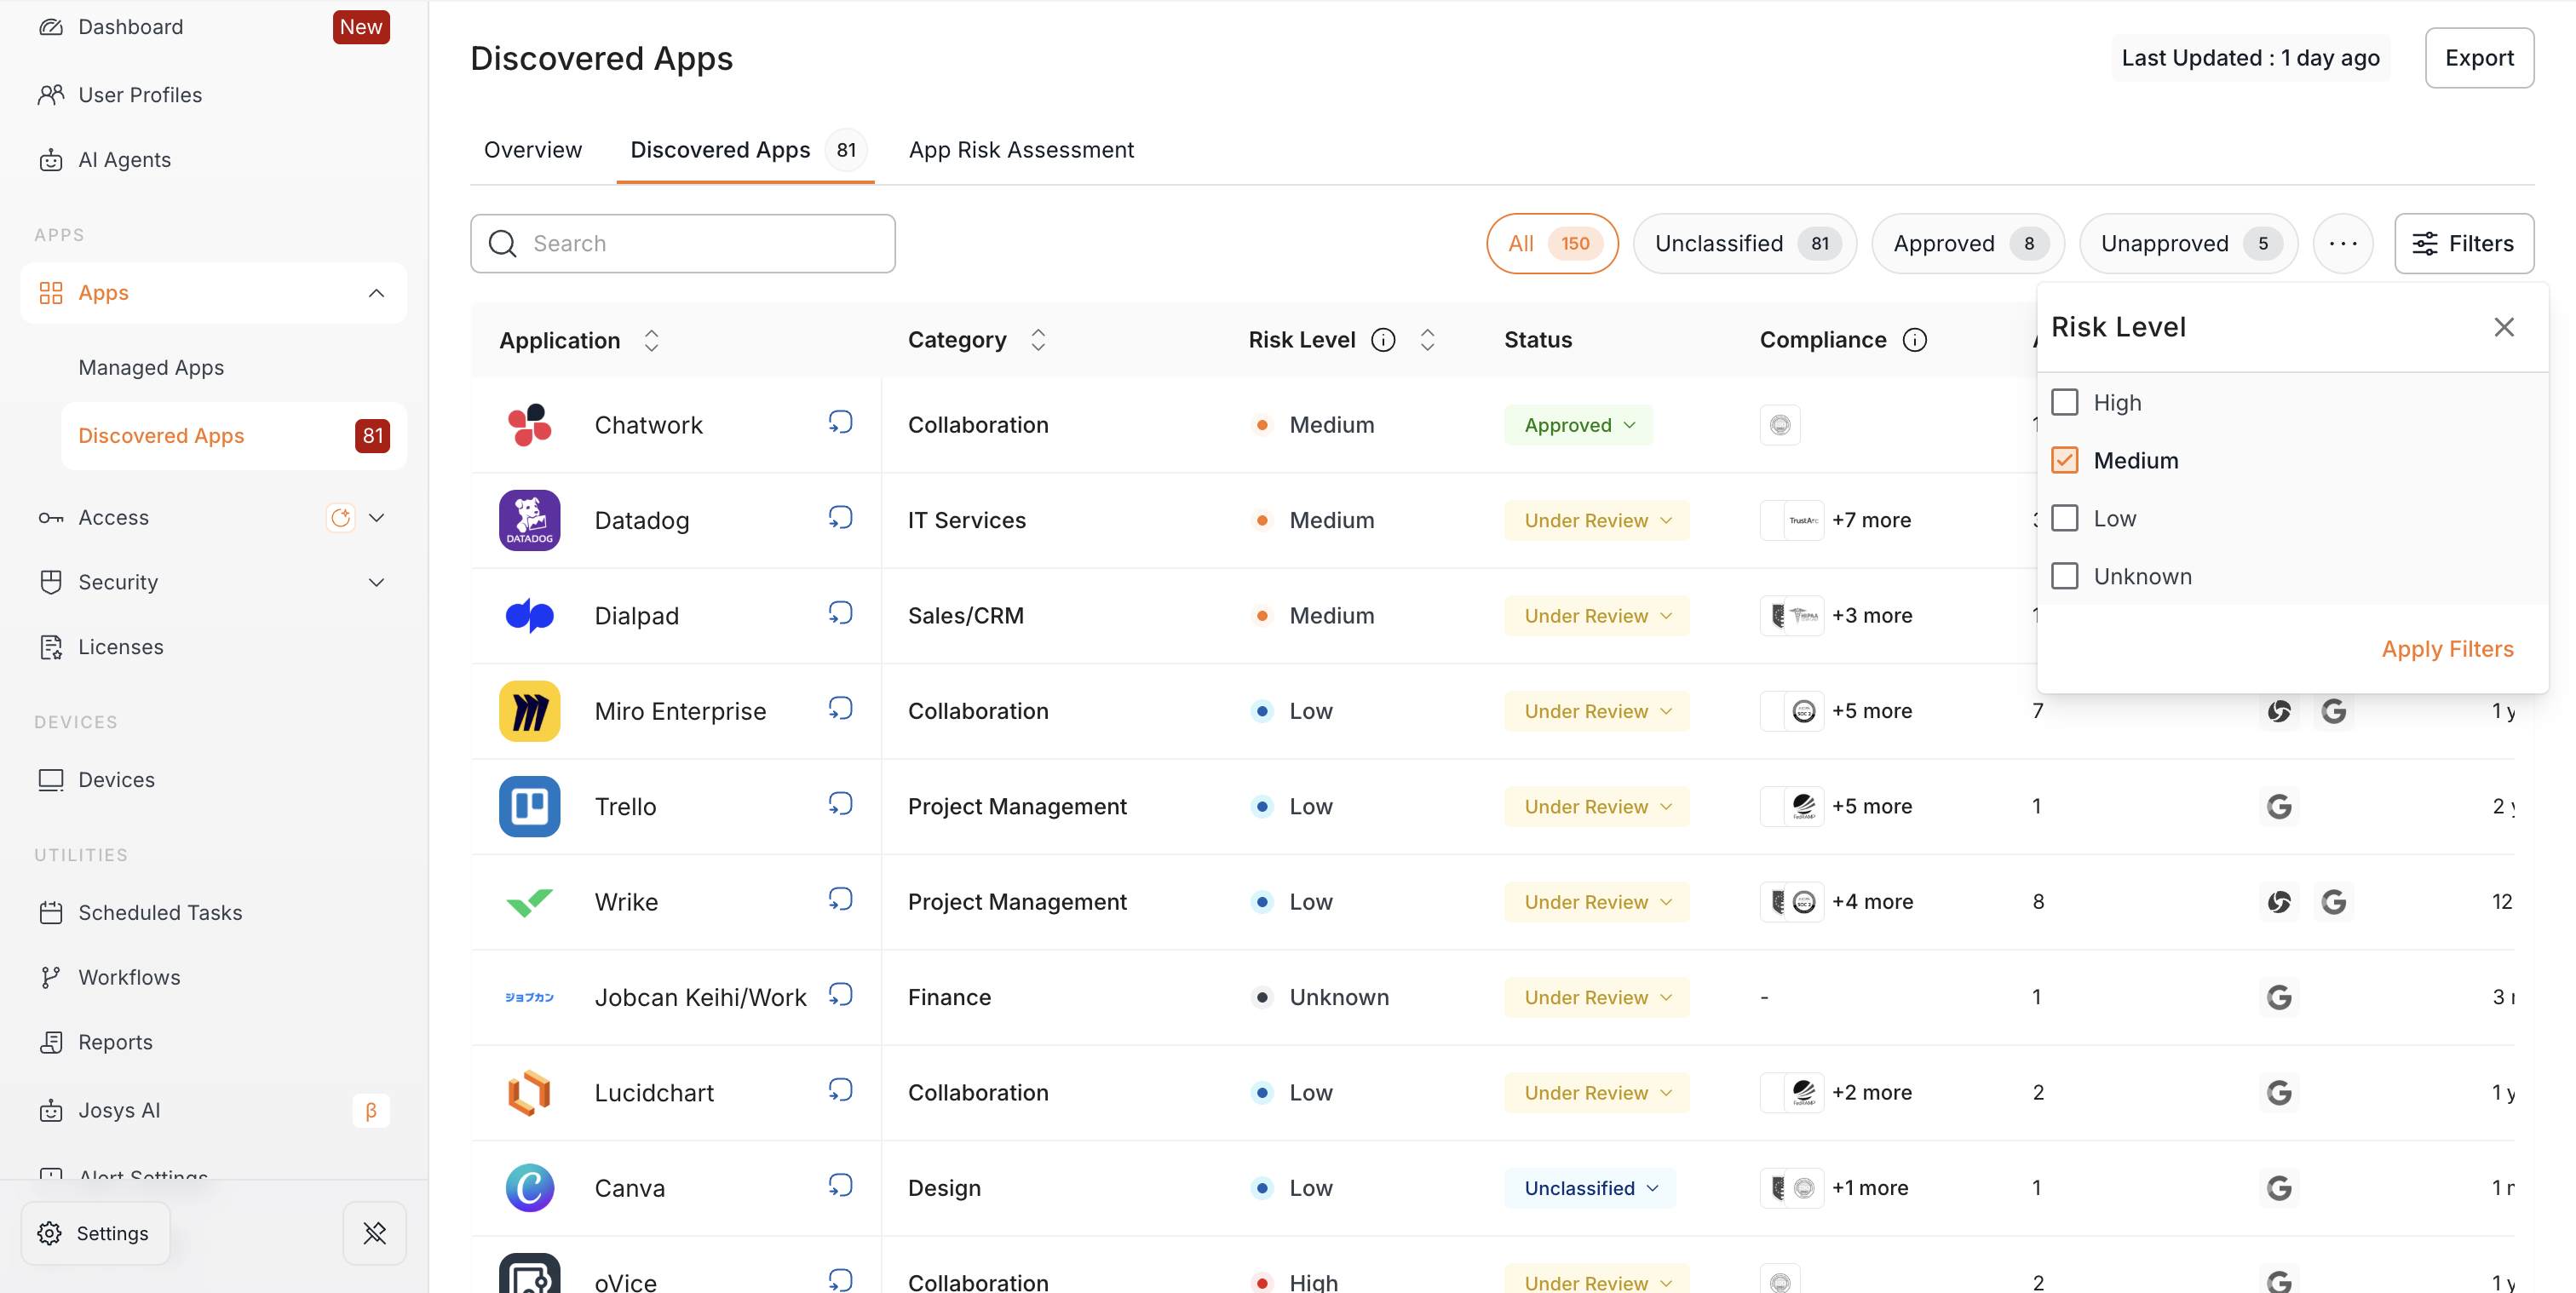
Task: Open Devices from the sidebar
Action: 116,780
